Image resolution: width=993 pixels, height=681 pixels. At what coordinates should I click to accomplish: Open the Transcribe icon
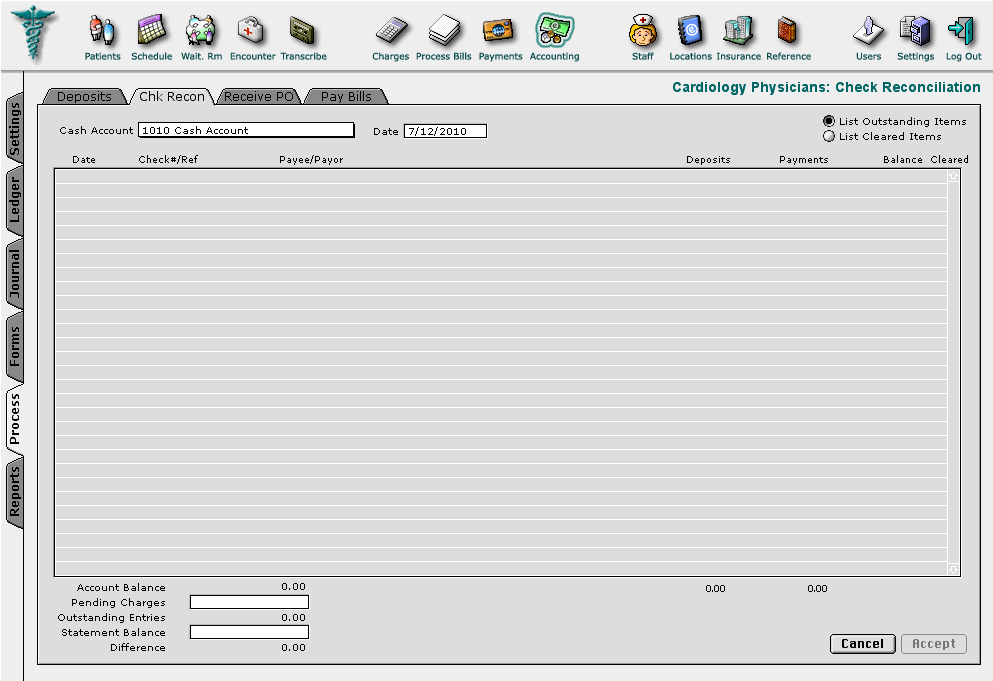point(303,31)
